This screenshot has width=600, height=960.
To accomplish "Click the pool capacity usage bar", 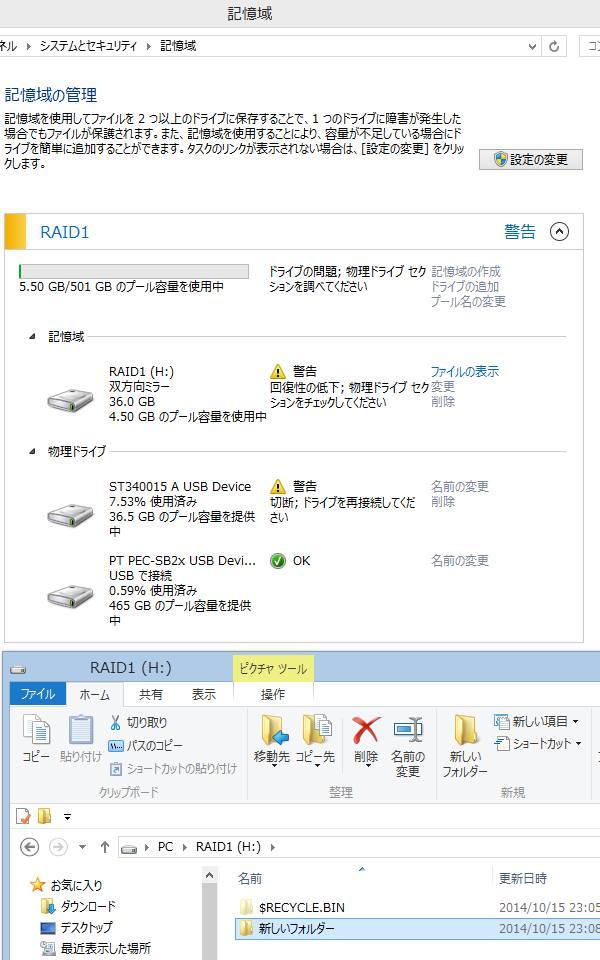I will coord(133,271).
